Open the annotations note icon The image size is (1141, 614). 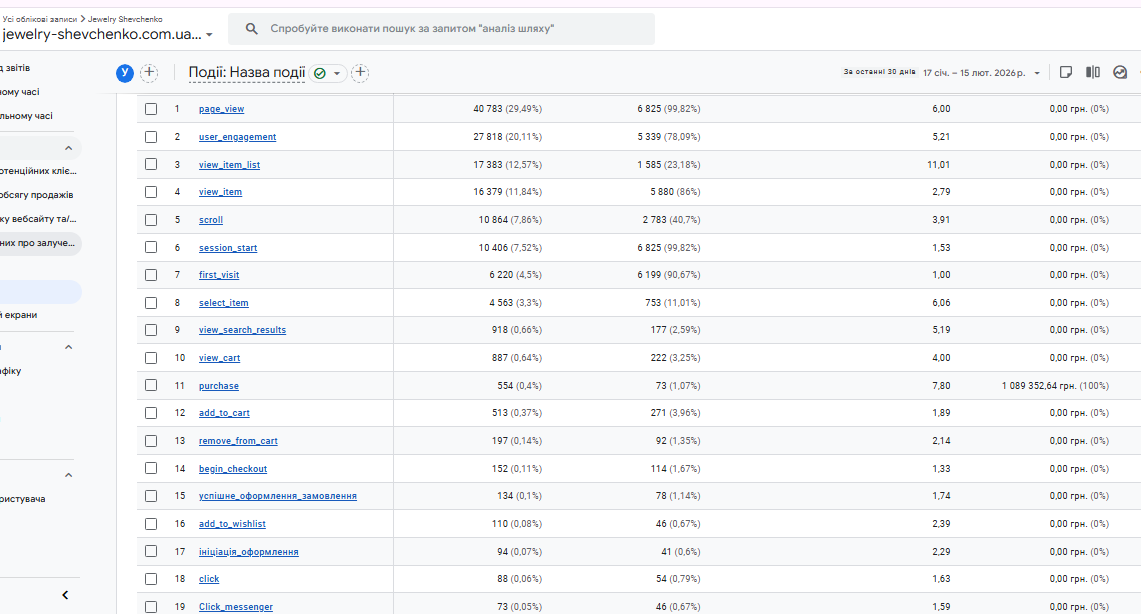coord(1066,72)
